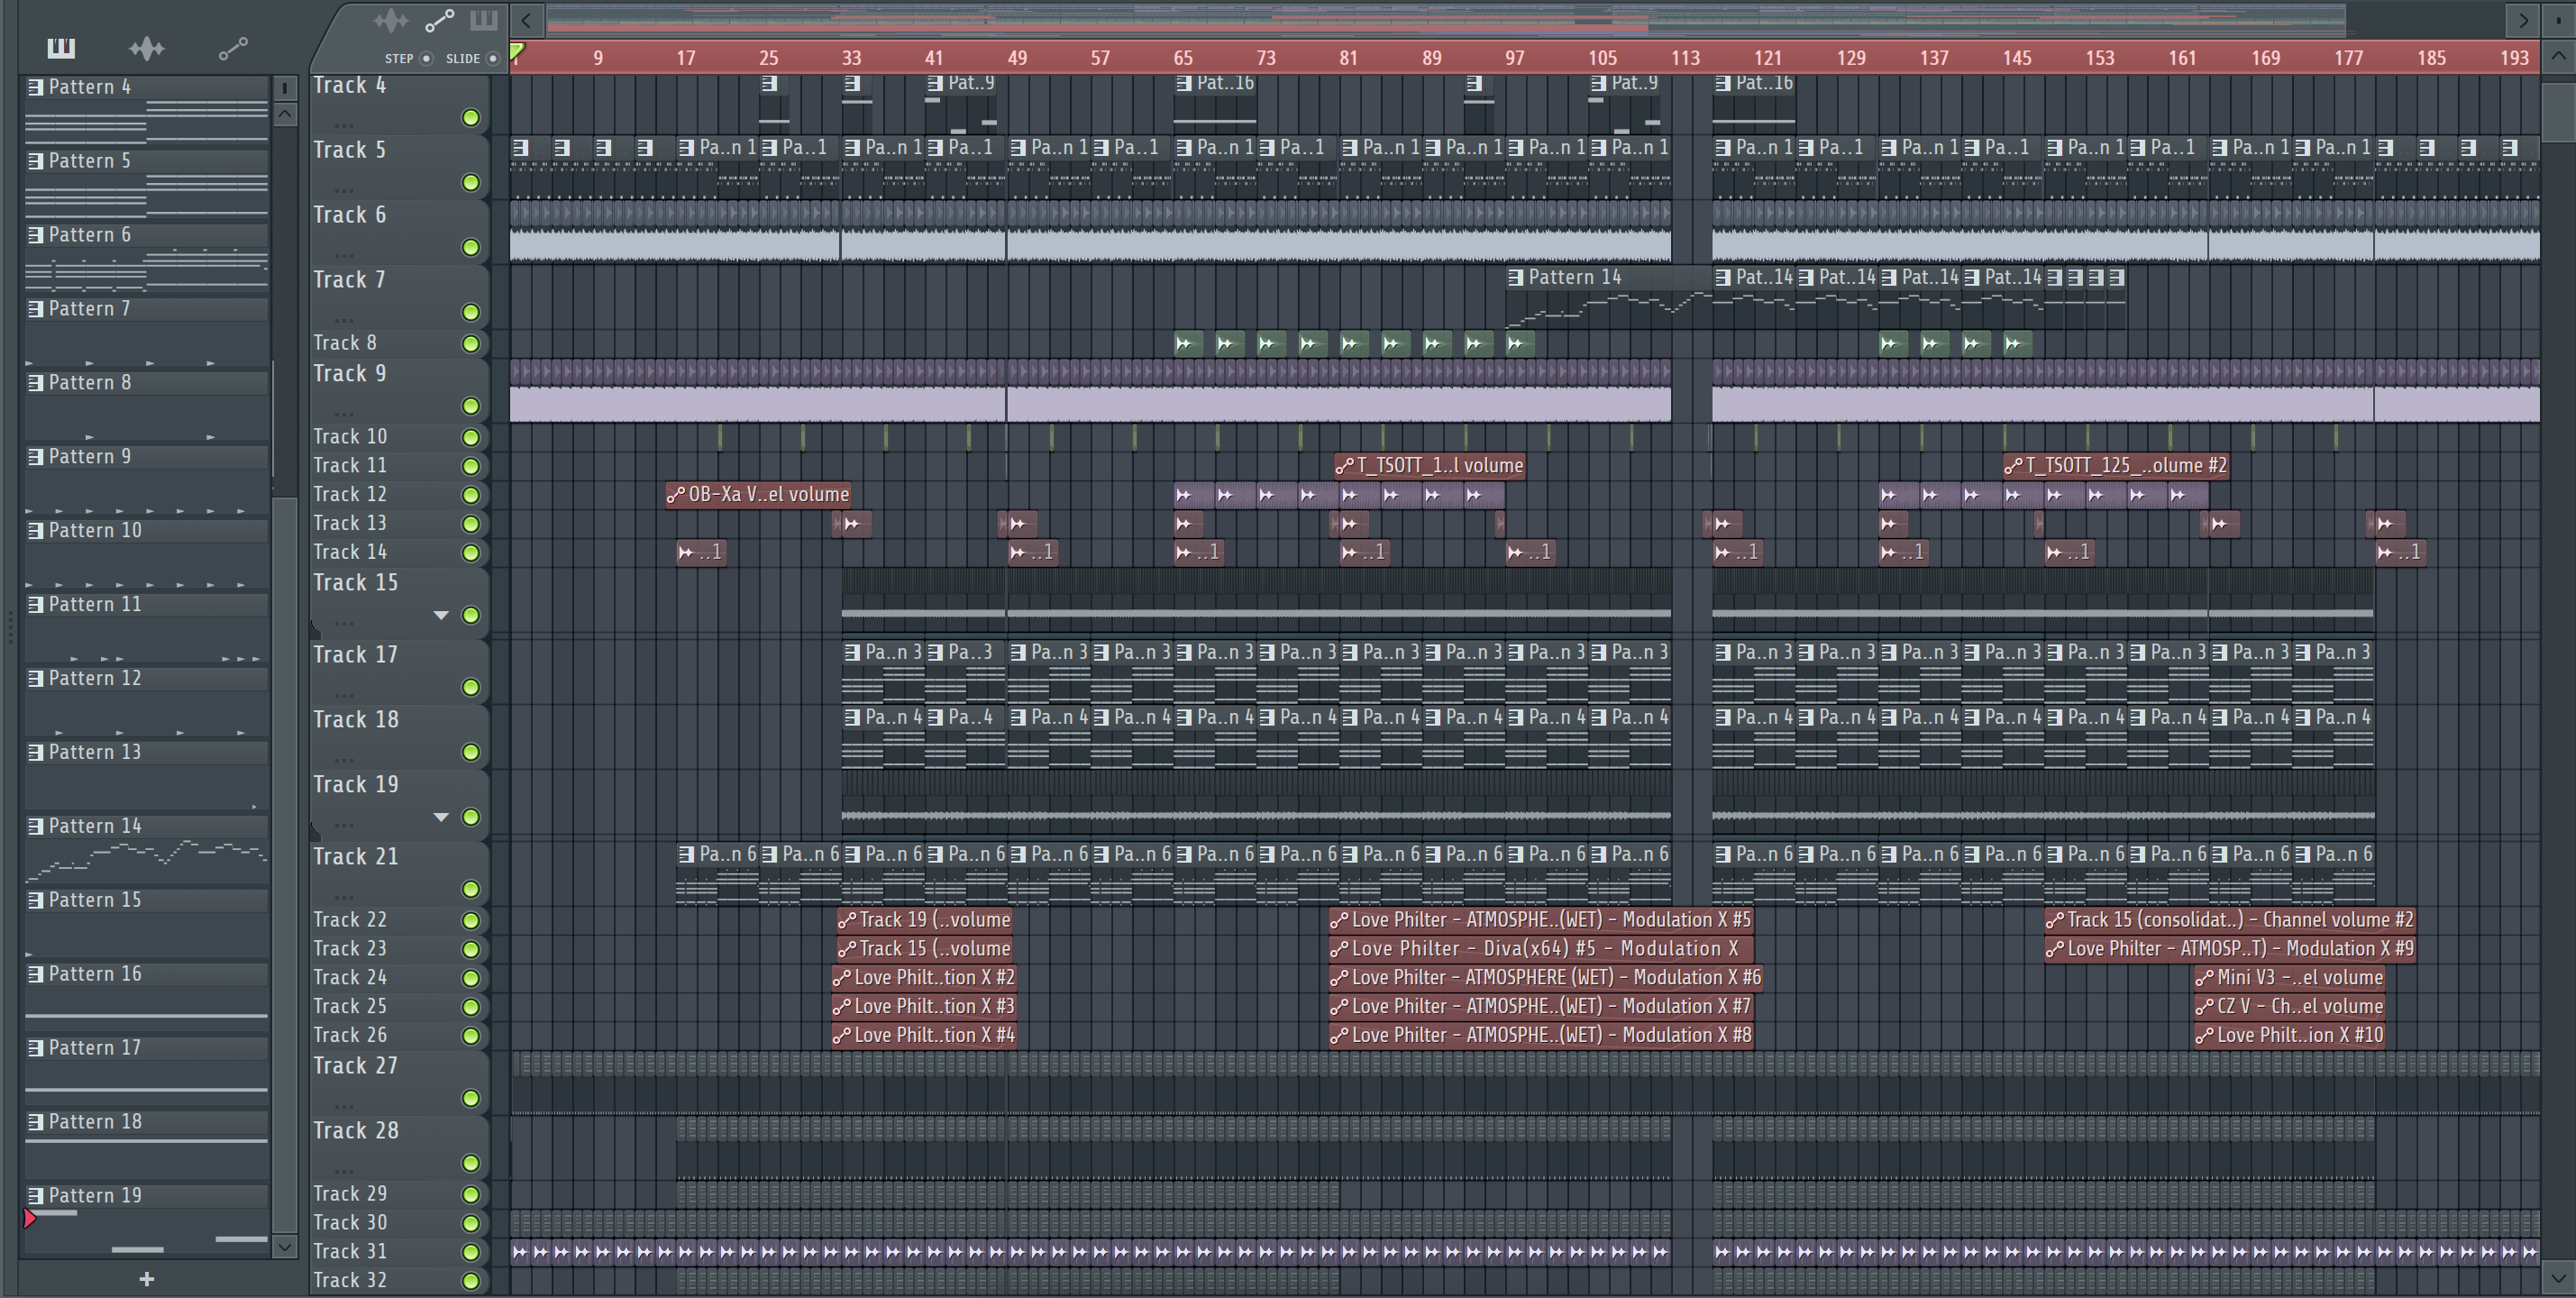Image resolution: width=2576 pixels, height=1298 pixels.
Task: Select Track 19 volume automation clip
Action: [x=925, y=919]
